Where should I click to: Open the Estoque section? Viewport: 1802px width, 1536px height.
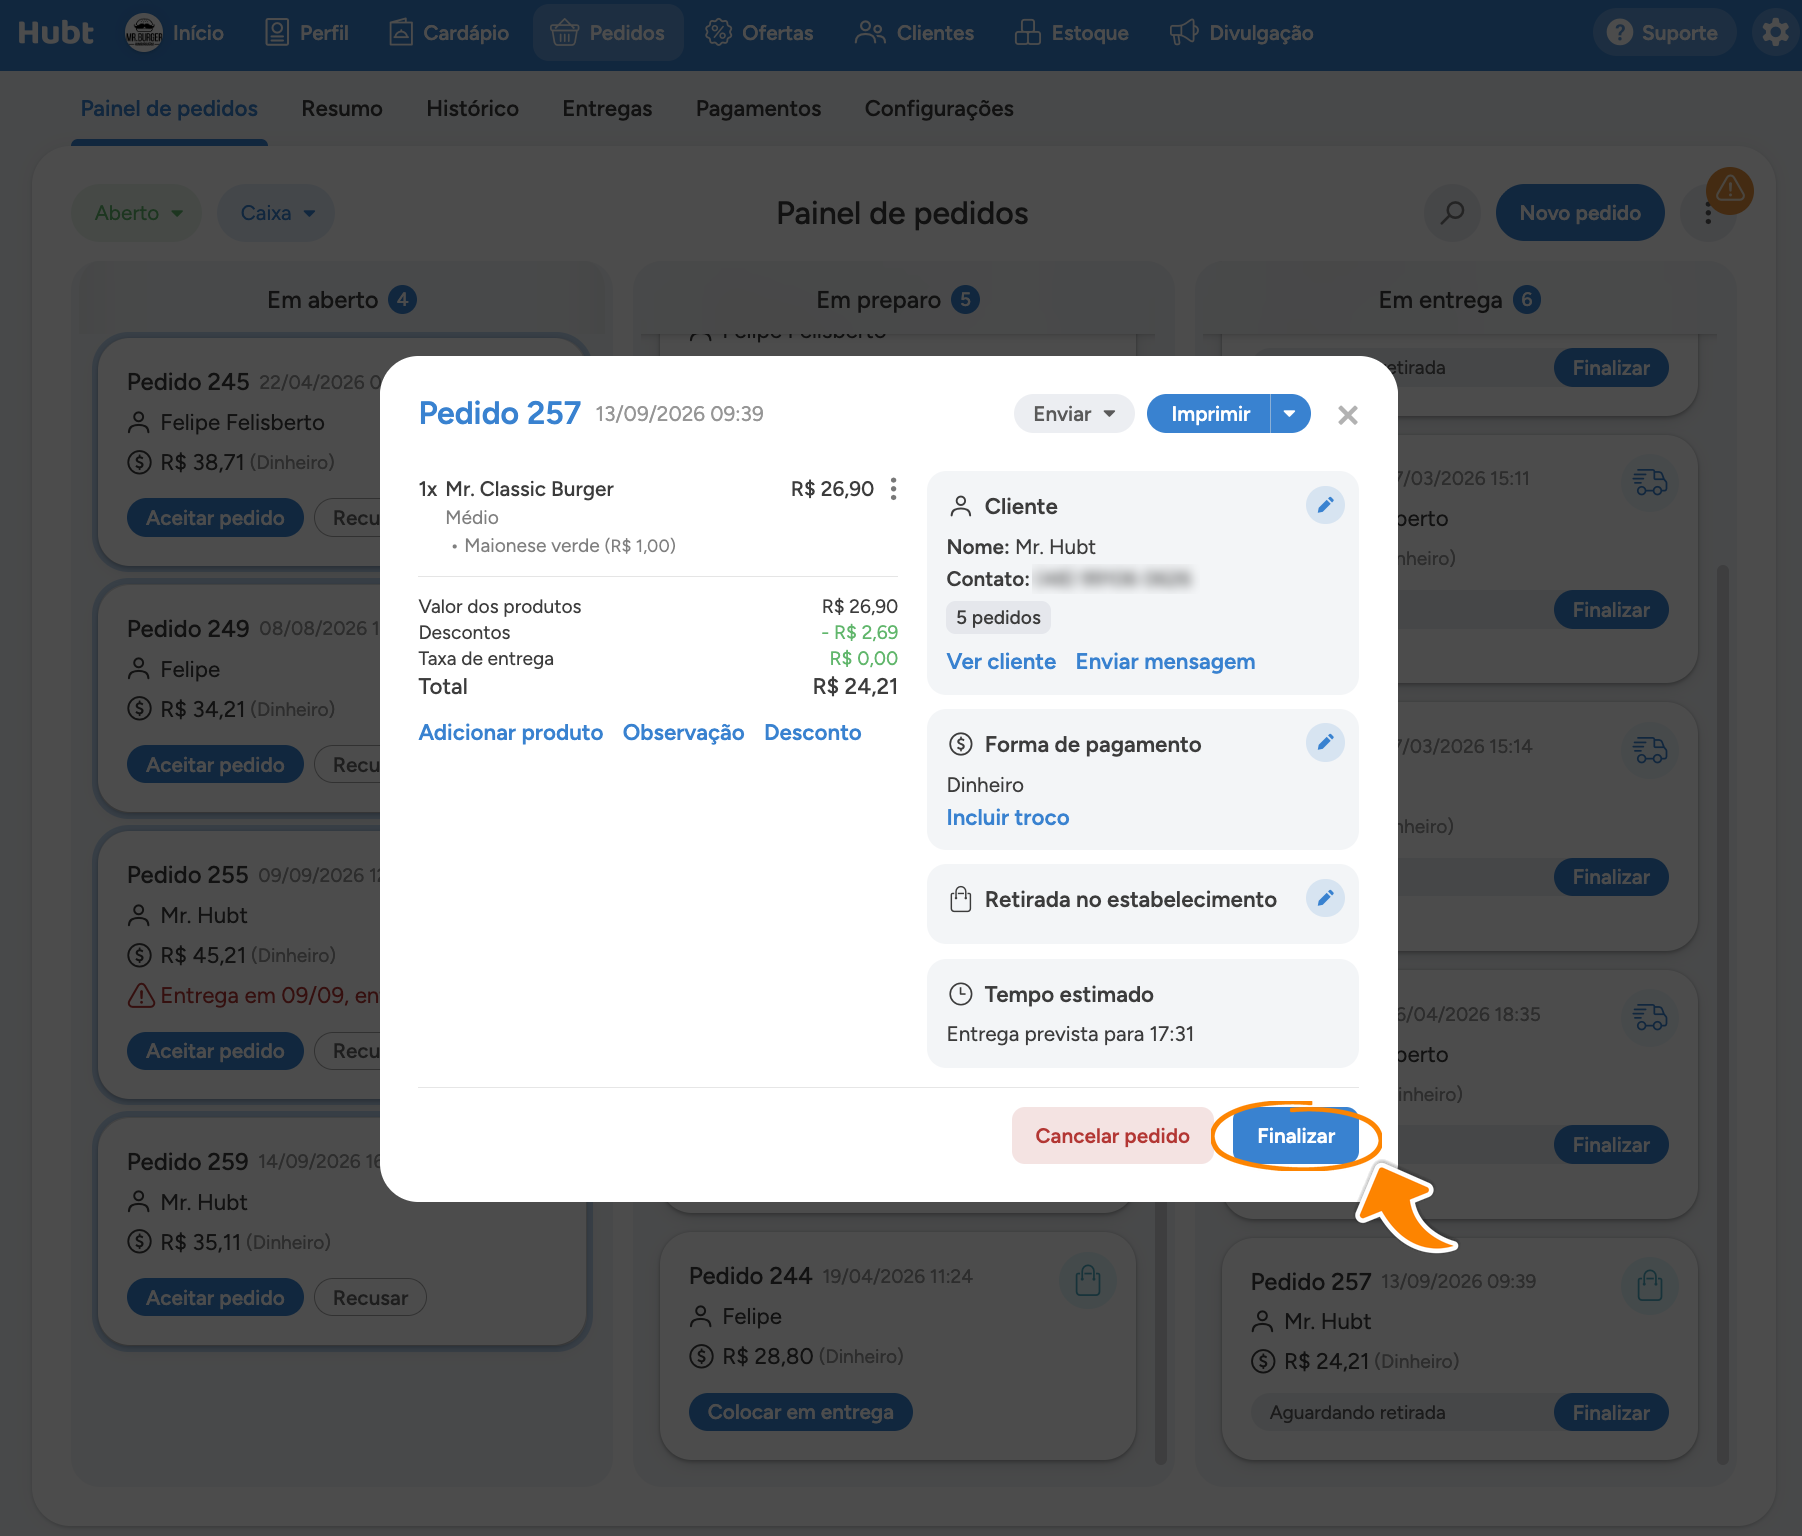1071,33
